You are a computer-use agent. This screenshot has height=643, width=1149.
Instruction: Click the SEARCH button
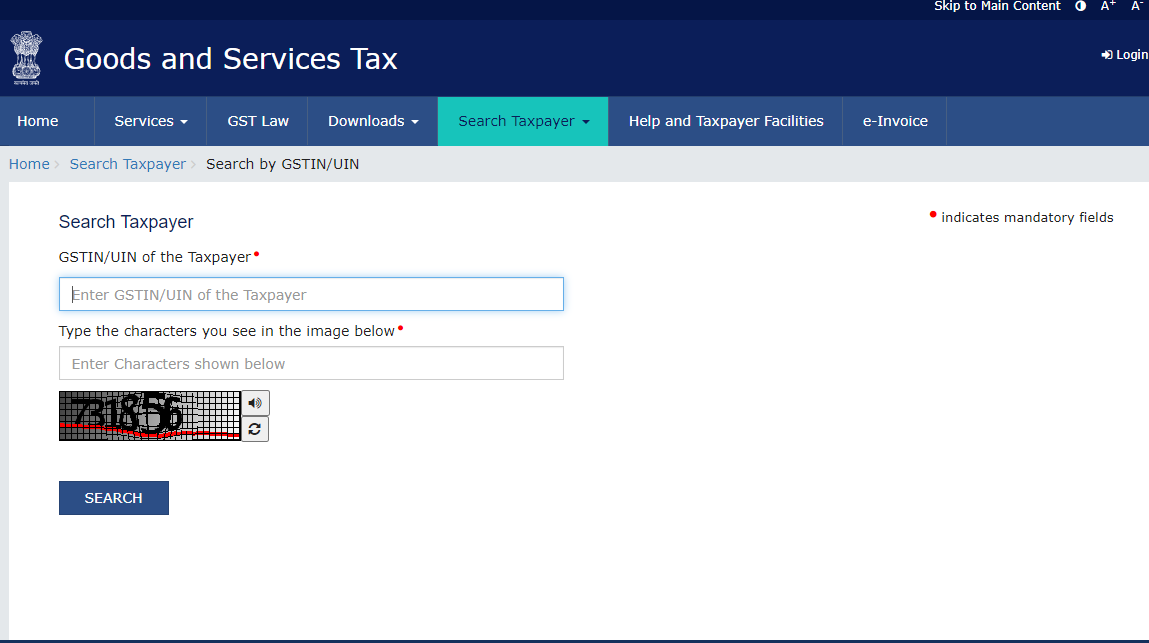(x=114, y=498)
